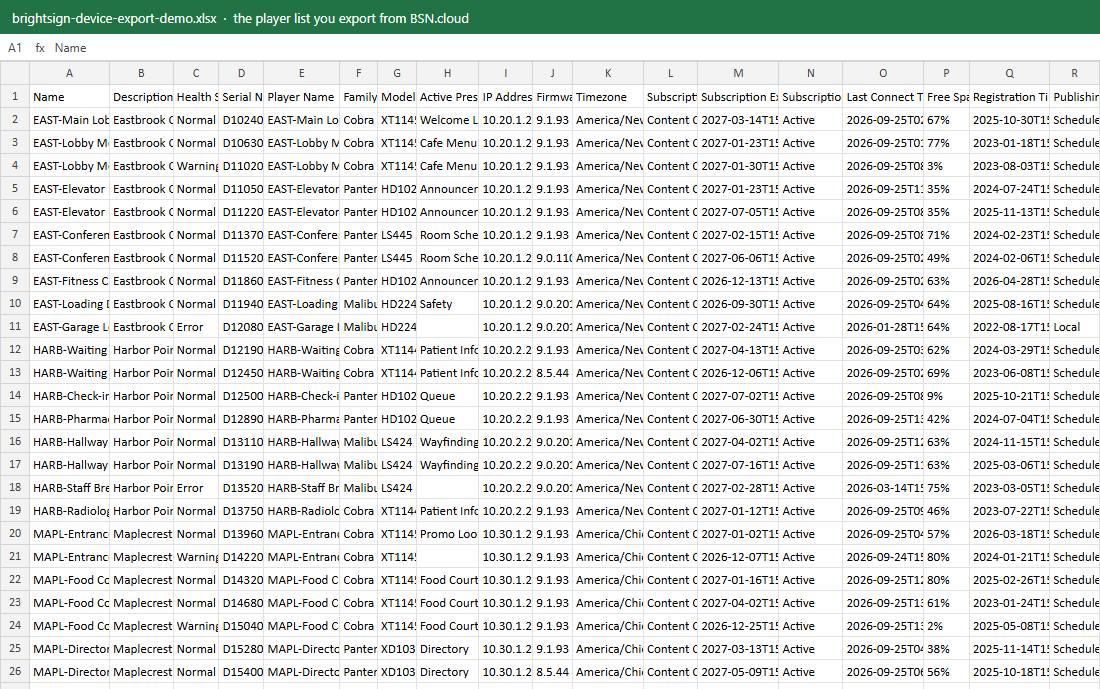Screen dimensions: 1100x689
Task: Select column K header
Action: coord(608,73)
